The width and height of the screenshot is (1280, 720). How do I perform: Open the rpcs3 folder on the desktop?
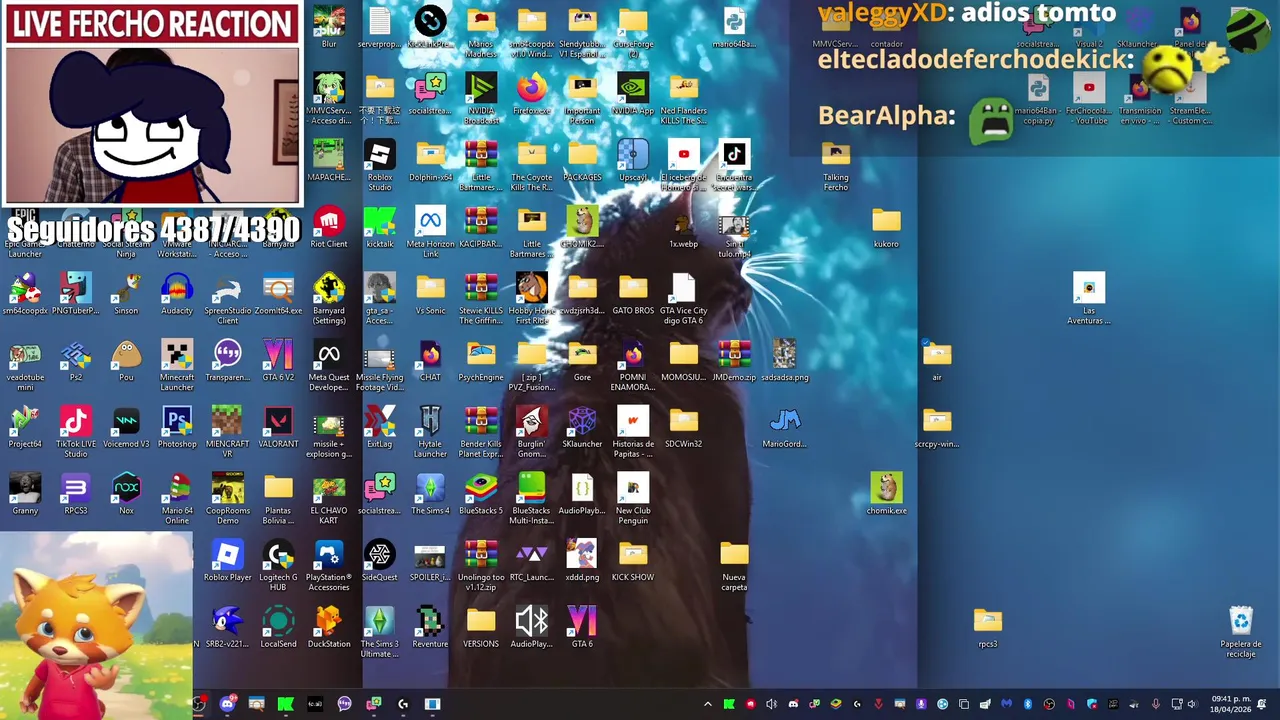coord(988,627)
